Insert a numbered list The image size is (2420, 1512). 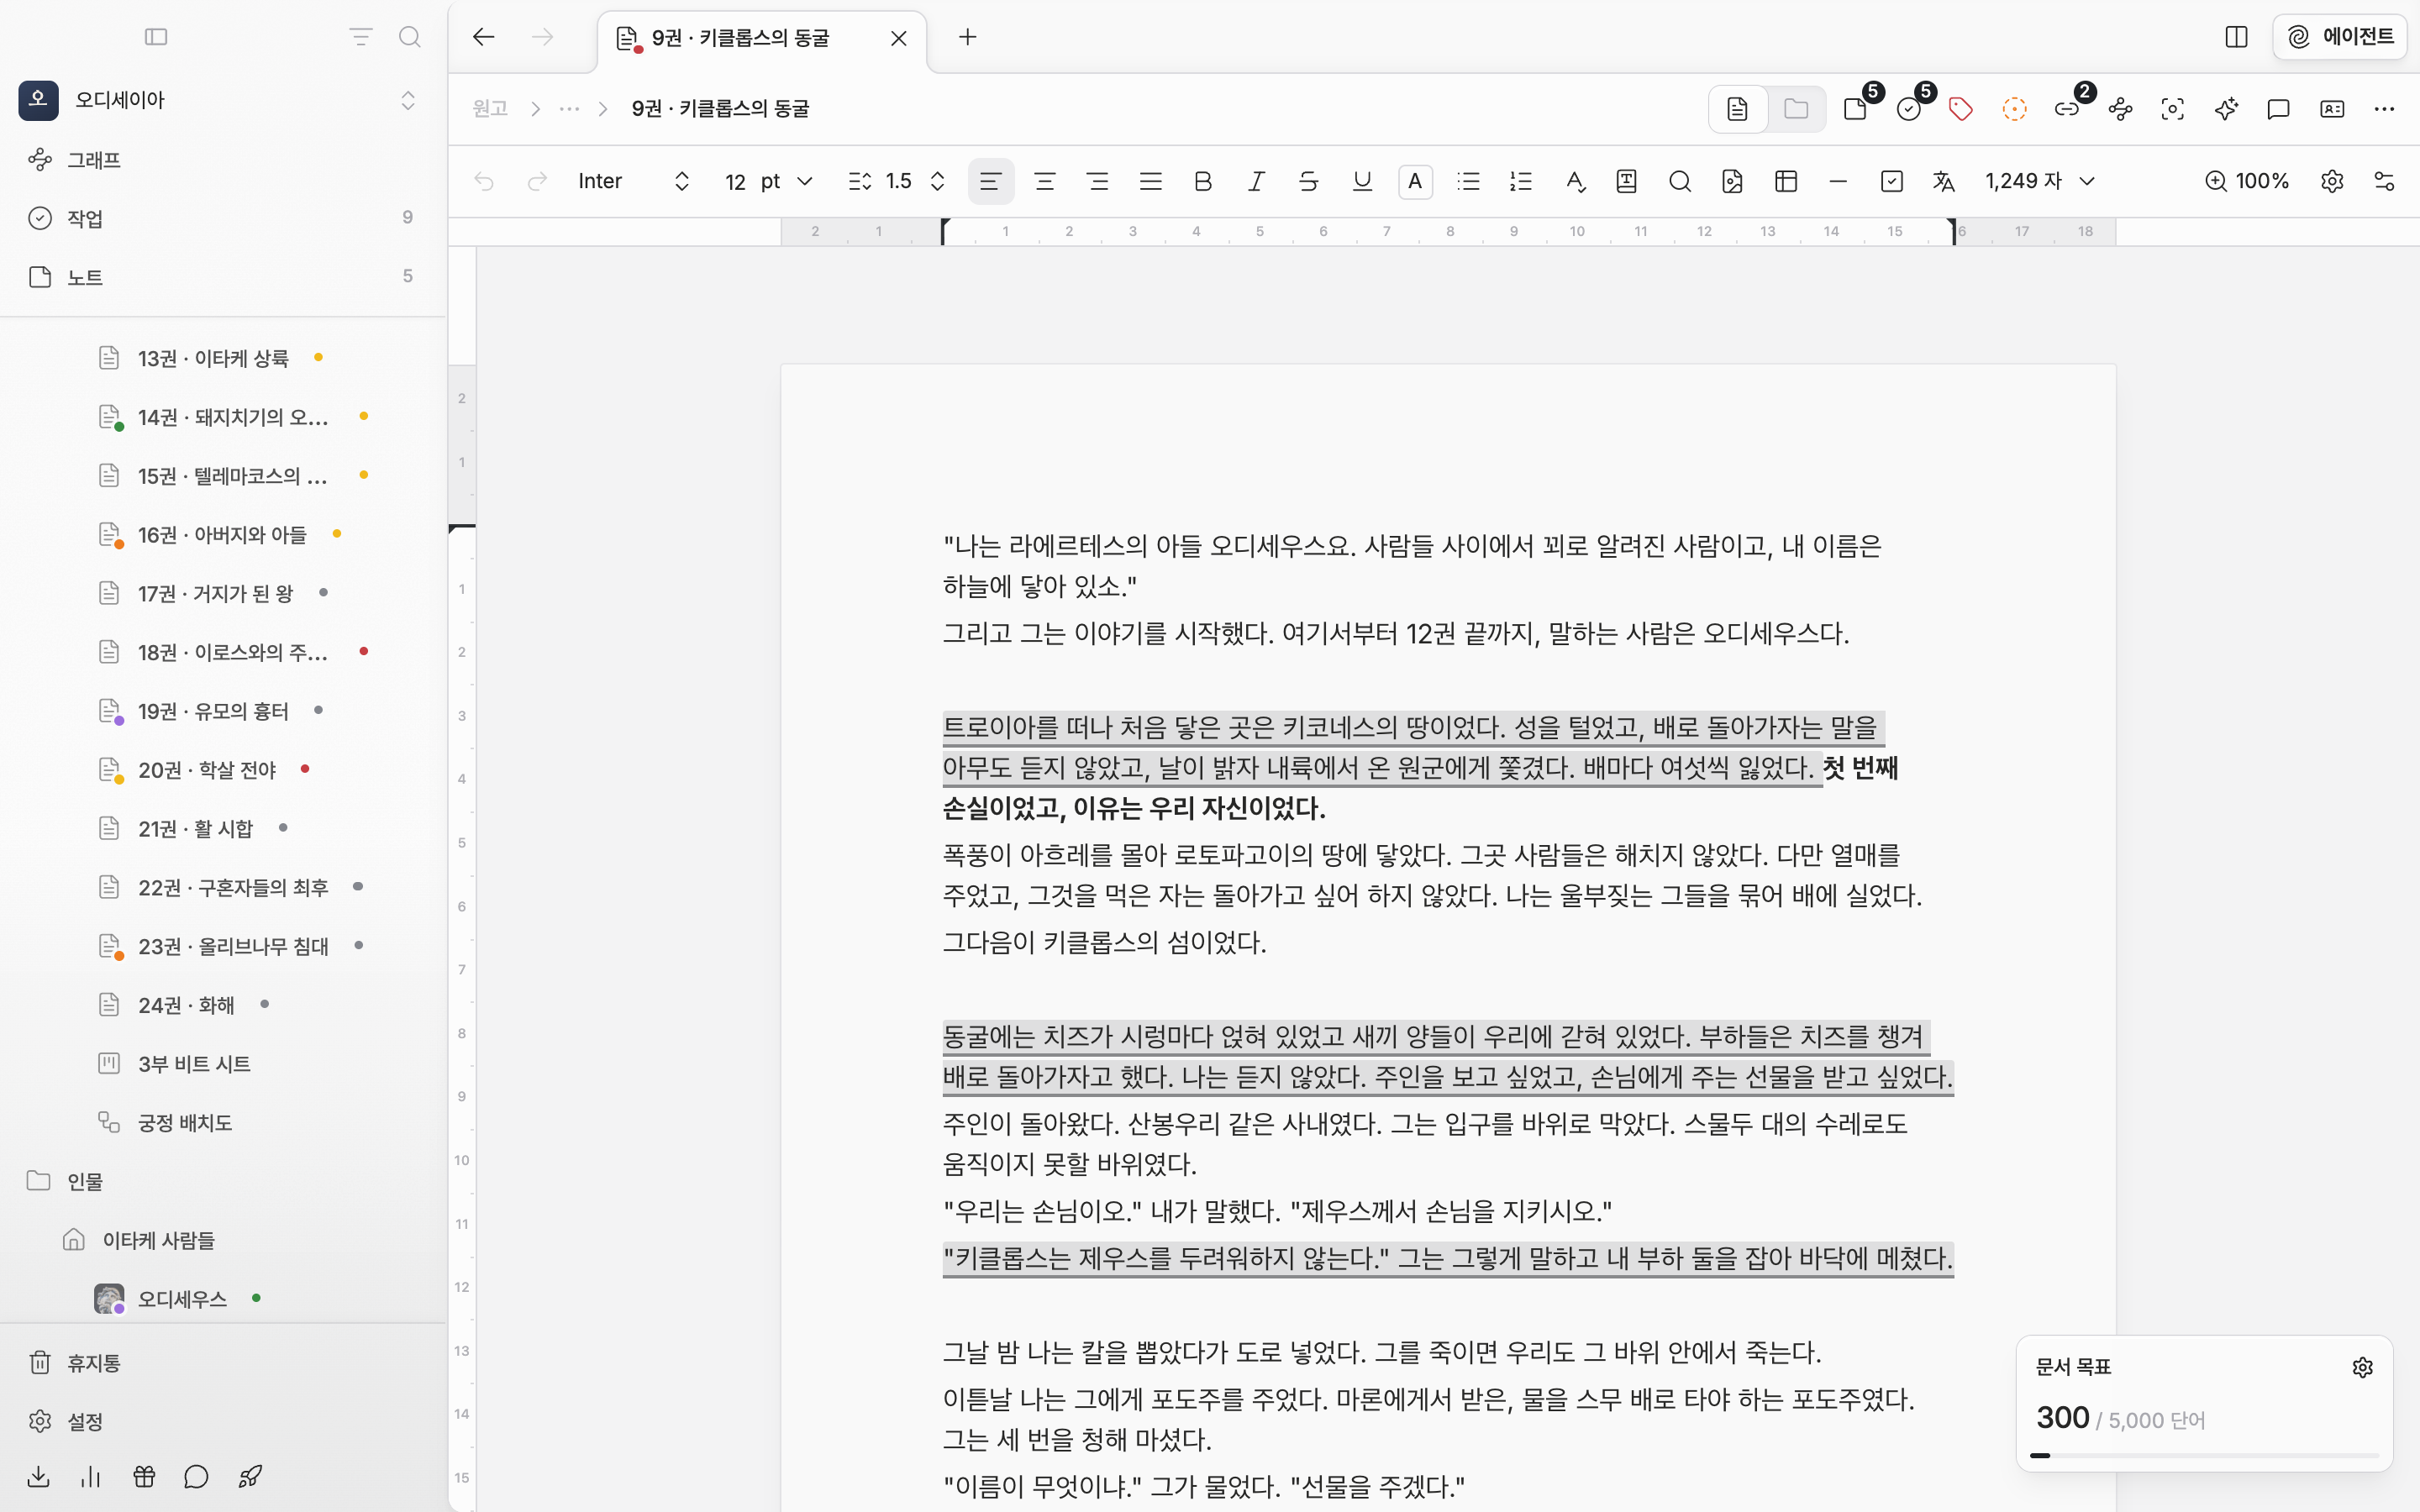(1521, 181)
